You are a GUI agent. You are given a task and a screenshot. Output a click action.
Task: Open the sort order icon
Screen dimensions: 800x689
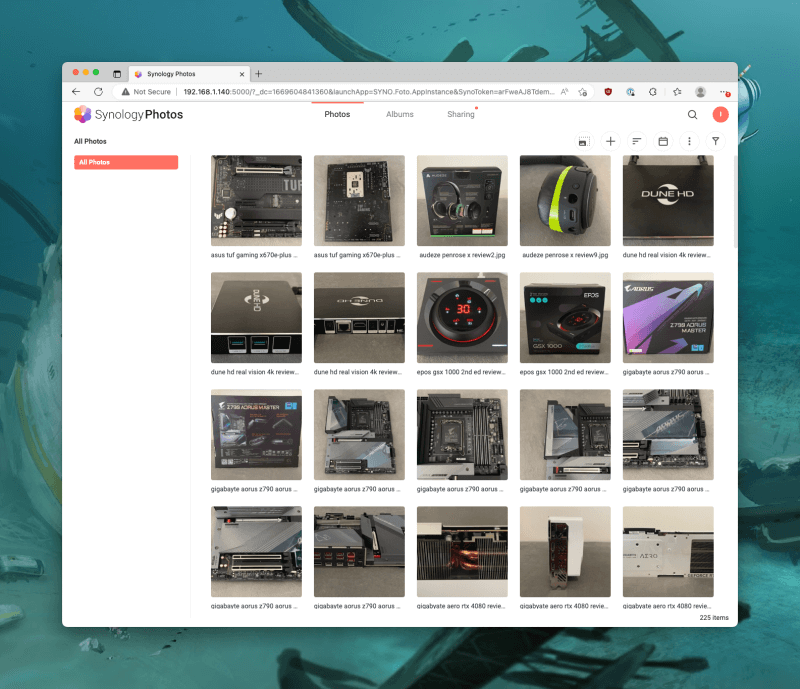click(636, 141)
